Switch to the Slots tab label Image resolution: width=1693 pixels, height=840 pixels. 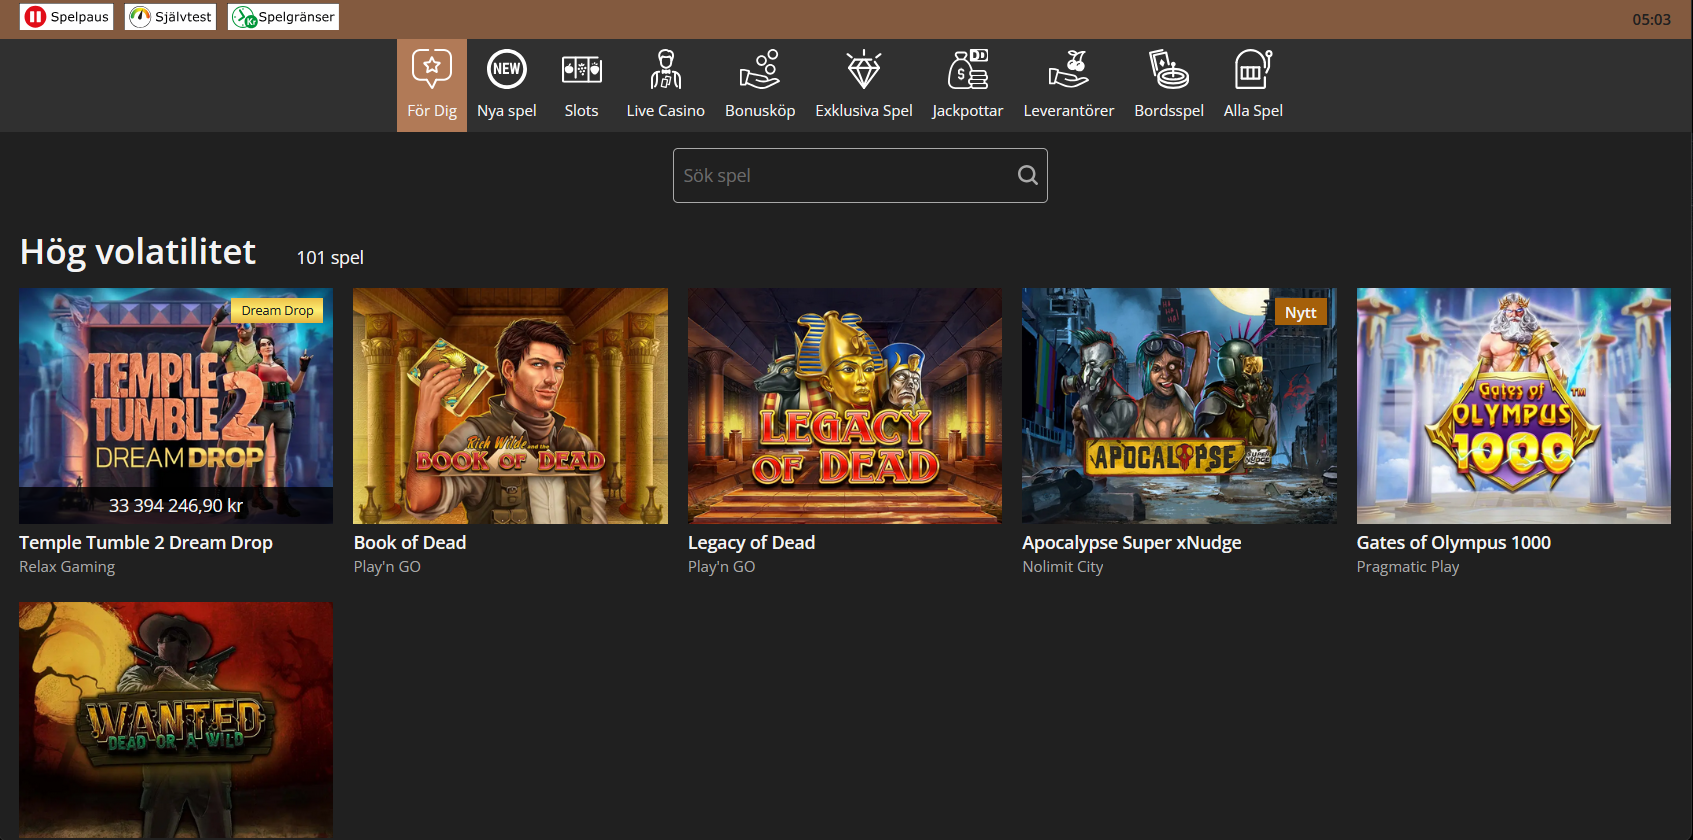point(581,111)
